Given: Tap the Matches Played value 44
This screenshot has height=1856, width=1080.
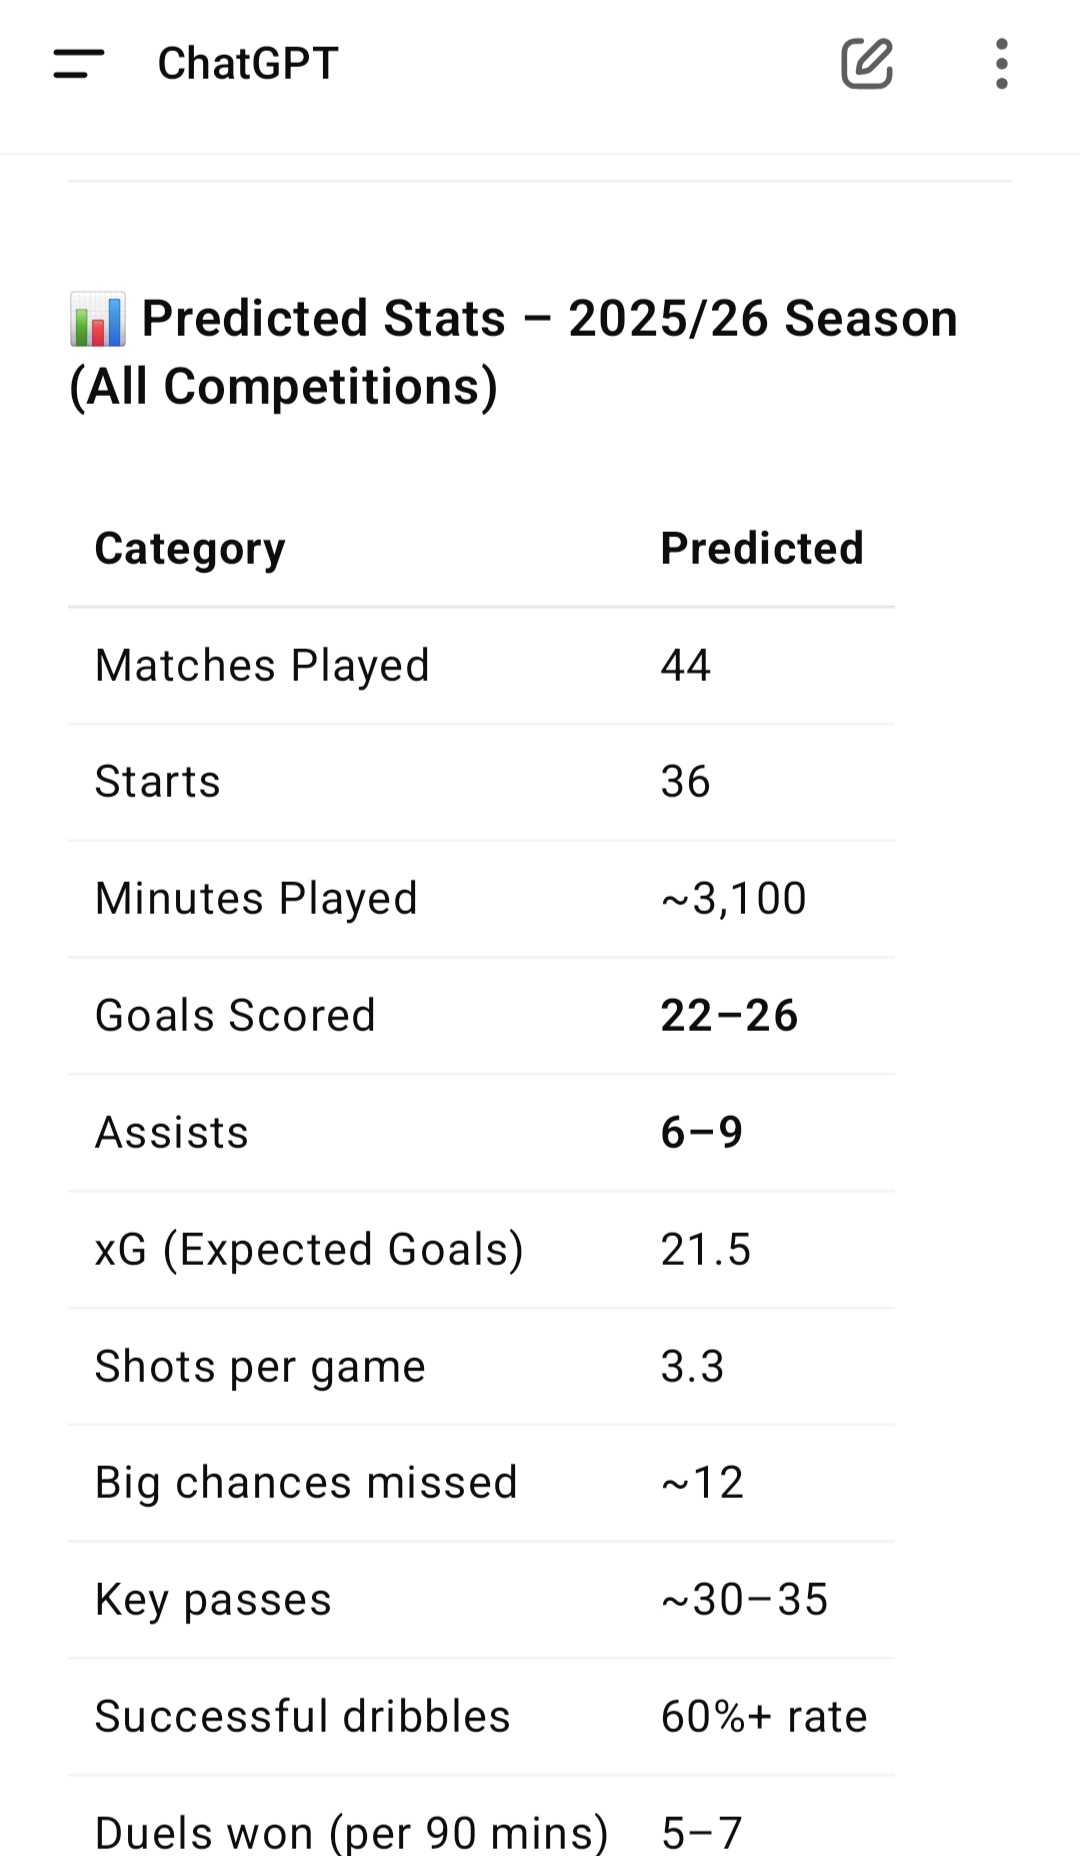Looking at the screenshot, I should point(686,666).
